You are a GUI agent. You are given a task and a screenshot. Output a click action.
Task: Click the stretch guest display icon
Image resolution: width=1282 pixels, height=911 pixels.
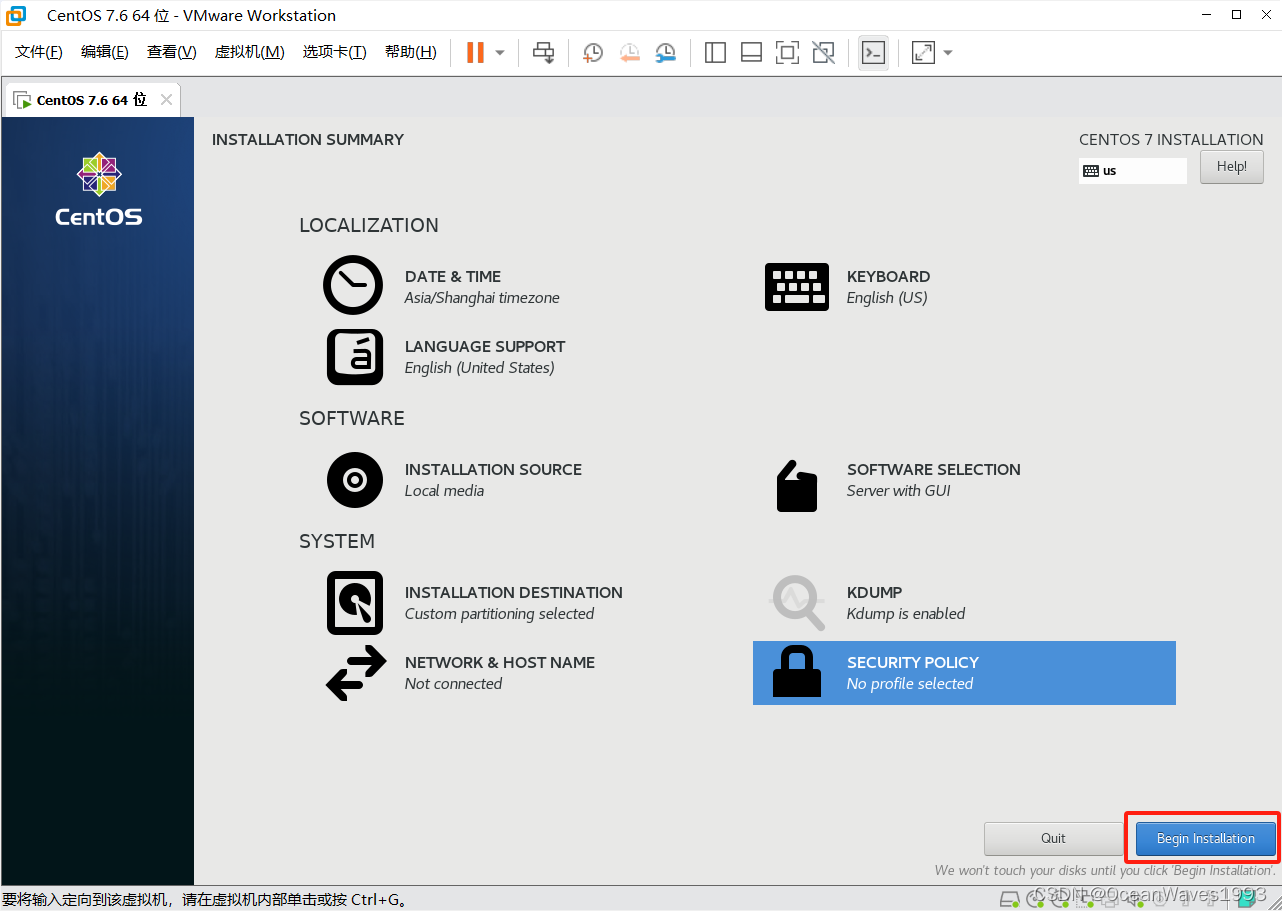[923, 52]
